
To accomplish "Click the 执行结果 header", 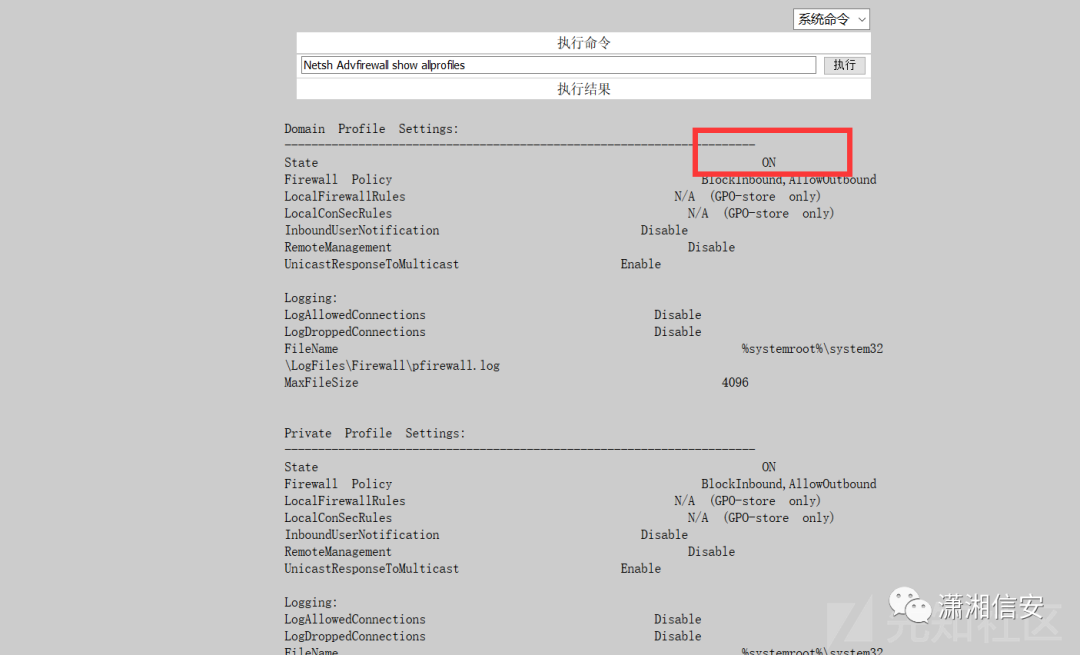I will 583,89.
